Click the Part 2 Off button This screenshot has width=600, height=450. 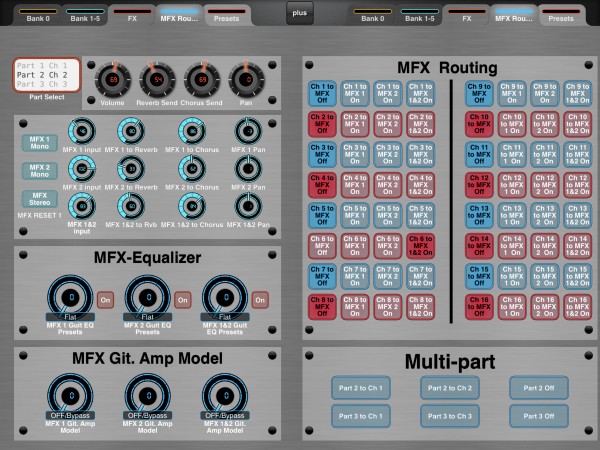(539, 388)
